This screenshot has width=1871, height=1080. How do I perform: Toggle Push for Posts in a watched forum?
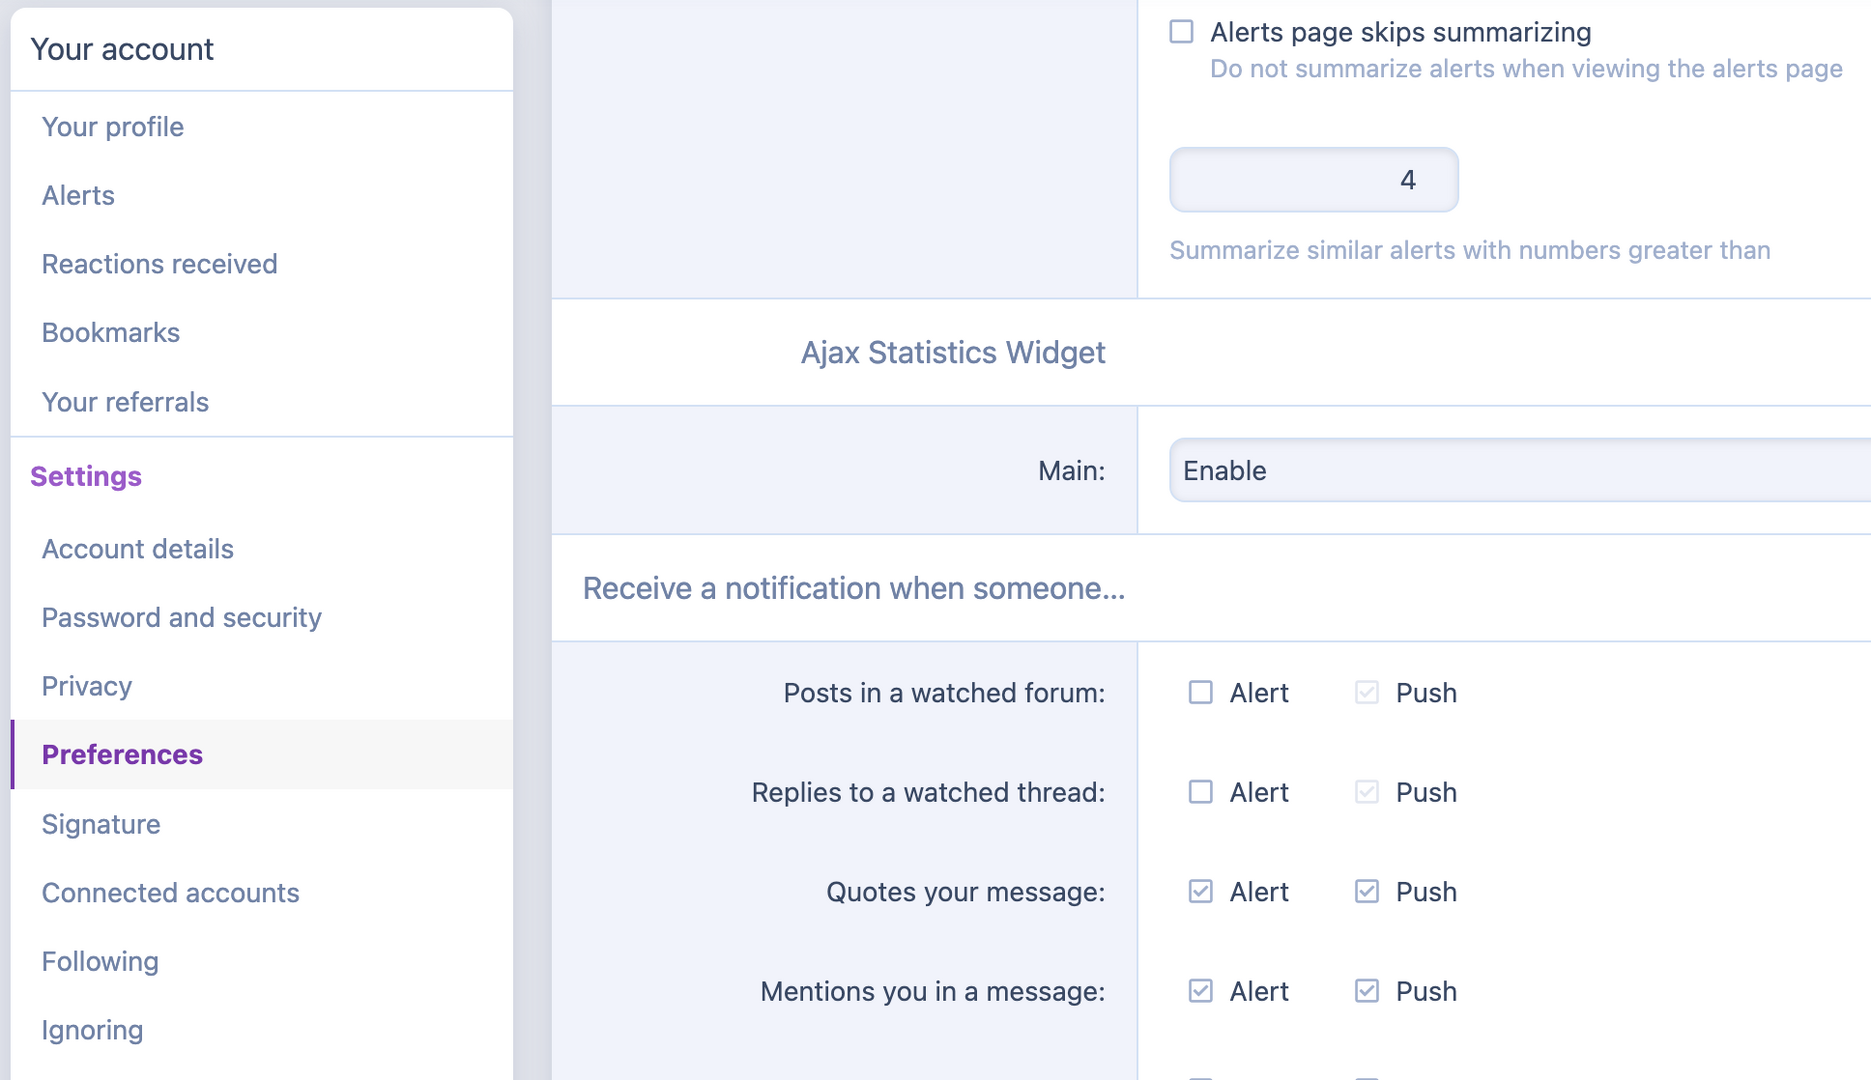pos(1366,692)
